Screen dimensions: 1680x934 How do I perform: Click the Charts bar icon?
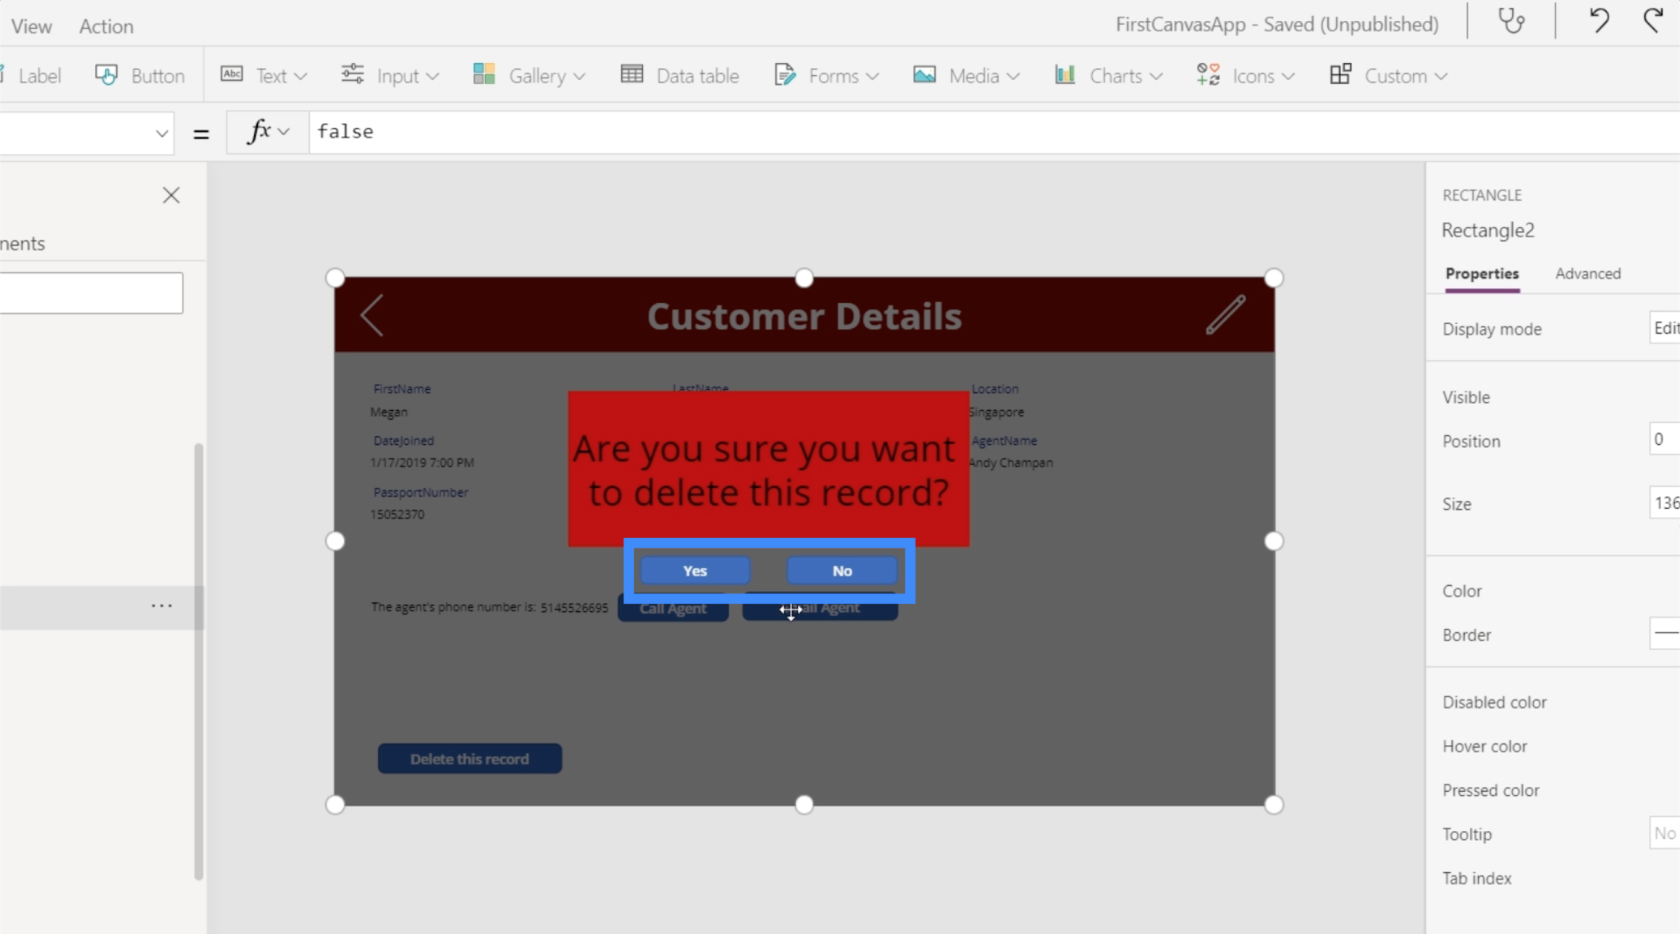tap(1065, 74)
